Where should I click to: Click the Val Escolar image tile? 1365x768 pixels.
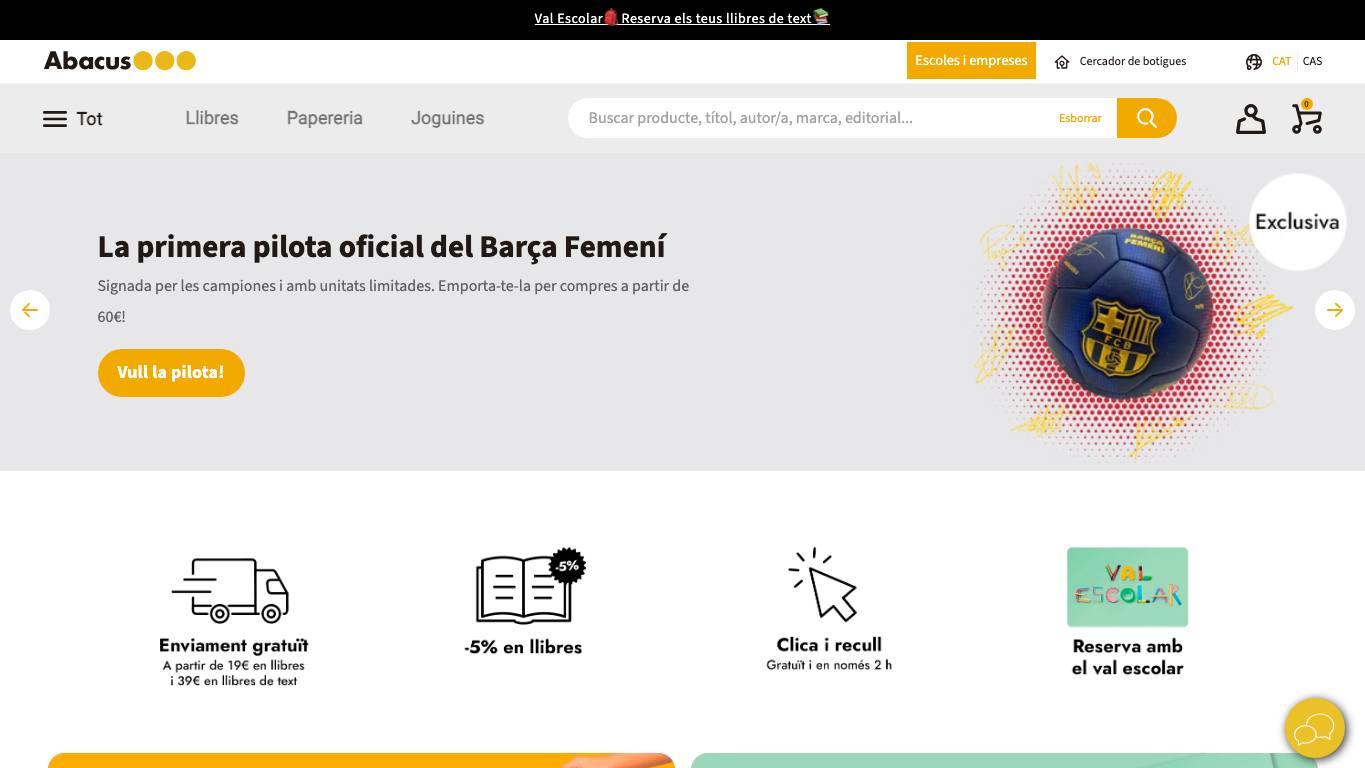tap(1127, 587)
